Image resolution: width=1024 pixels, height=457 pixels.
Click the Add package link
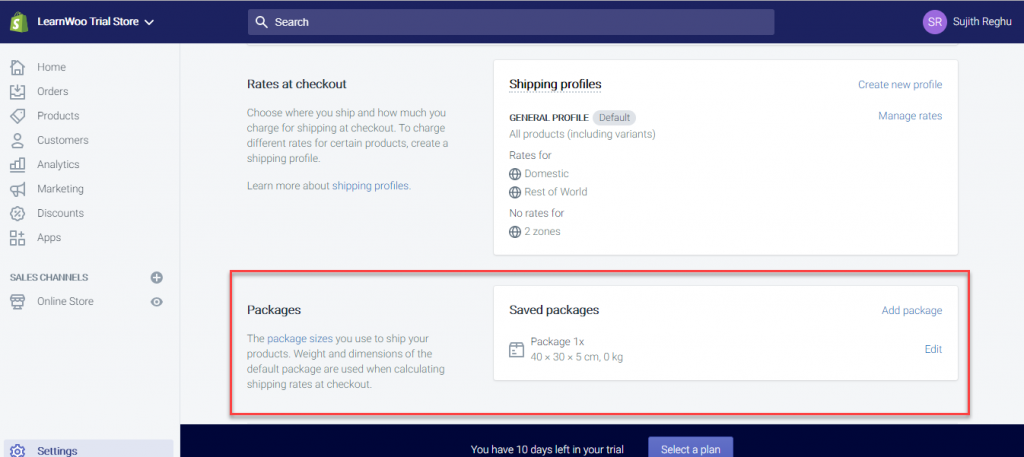pos(912,311)
